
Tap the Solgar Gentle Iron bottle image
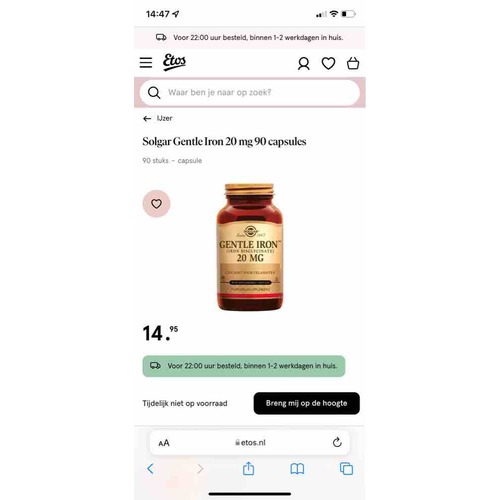pyautogui.click(x=250, y=247)
